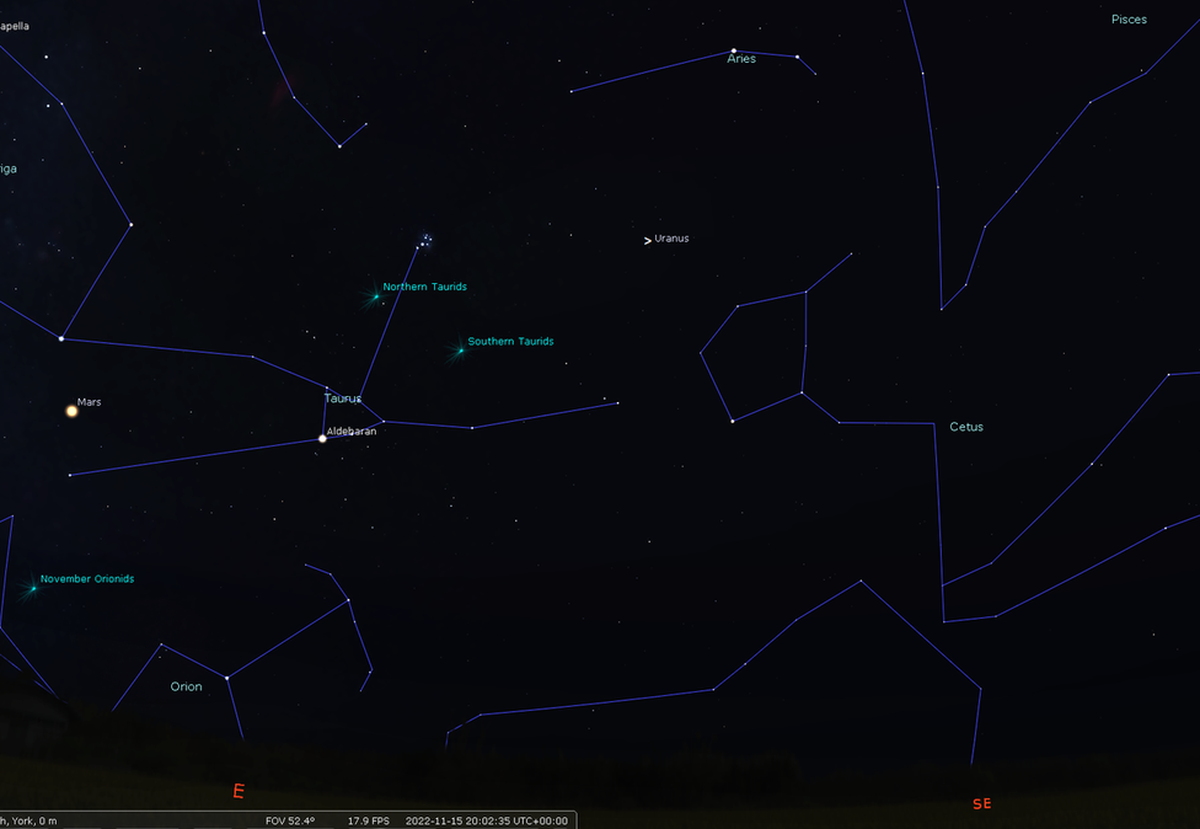Click the bright star above Aries label
The width and height of the screenshot is (1200, 829).
coord(734,50)
